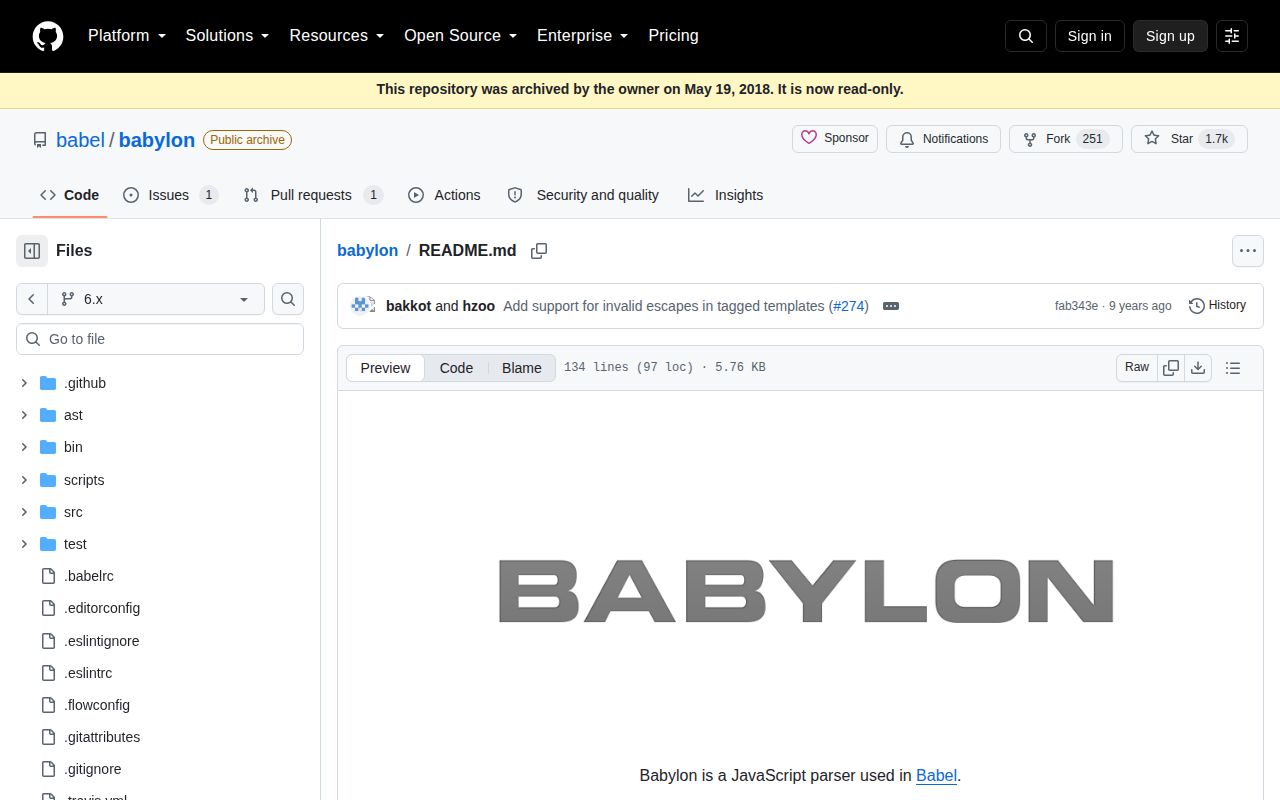Open the Security and quality tab

584,195
